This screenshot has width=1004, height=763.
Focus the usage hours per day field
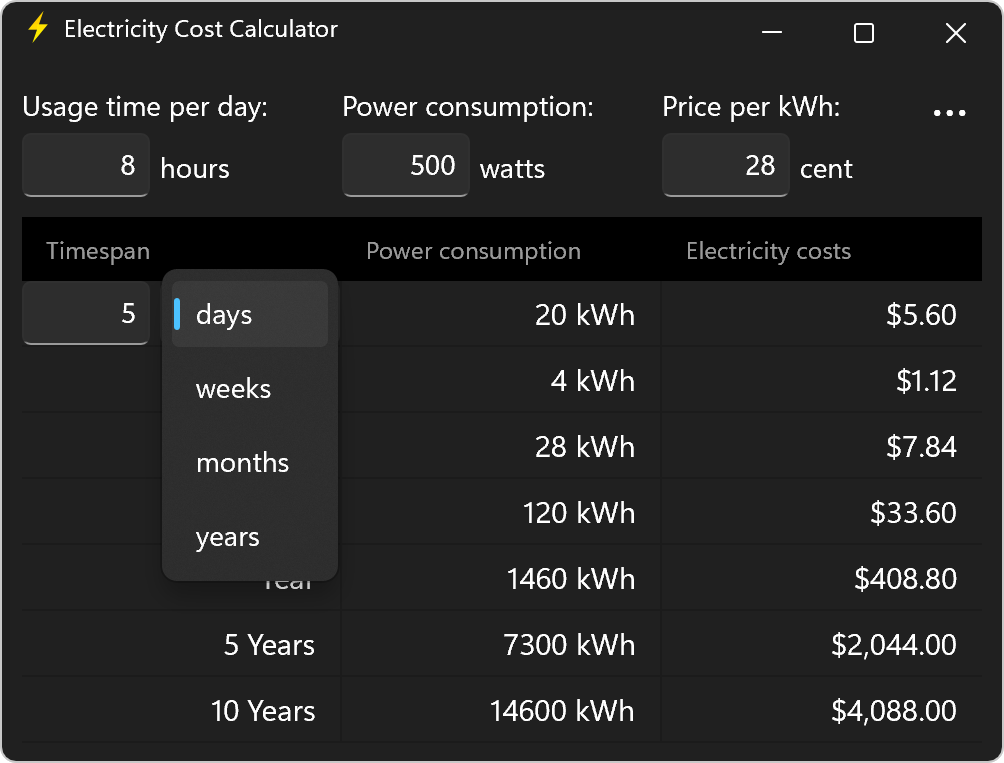[86, 165]
